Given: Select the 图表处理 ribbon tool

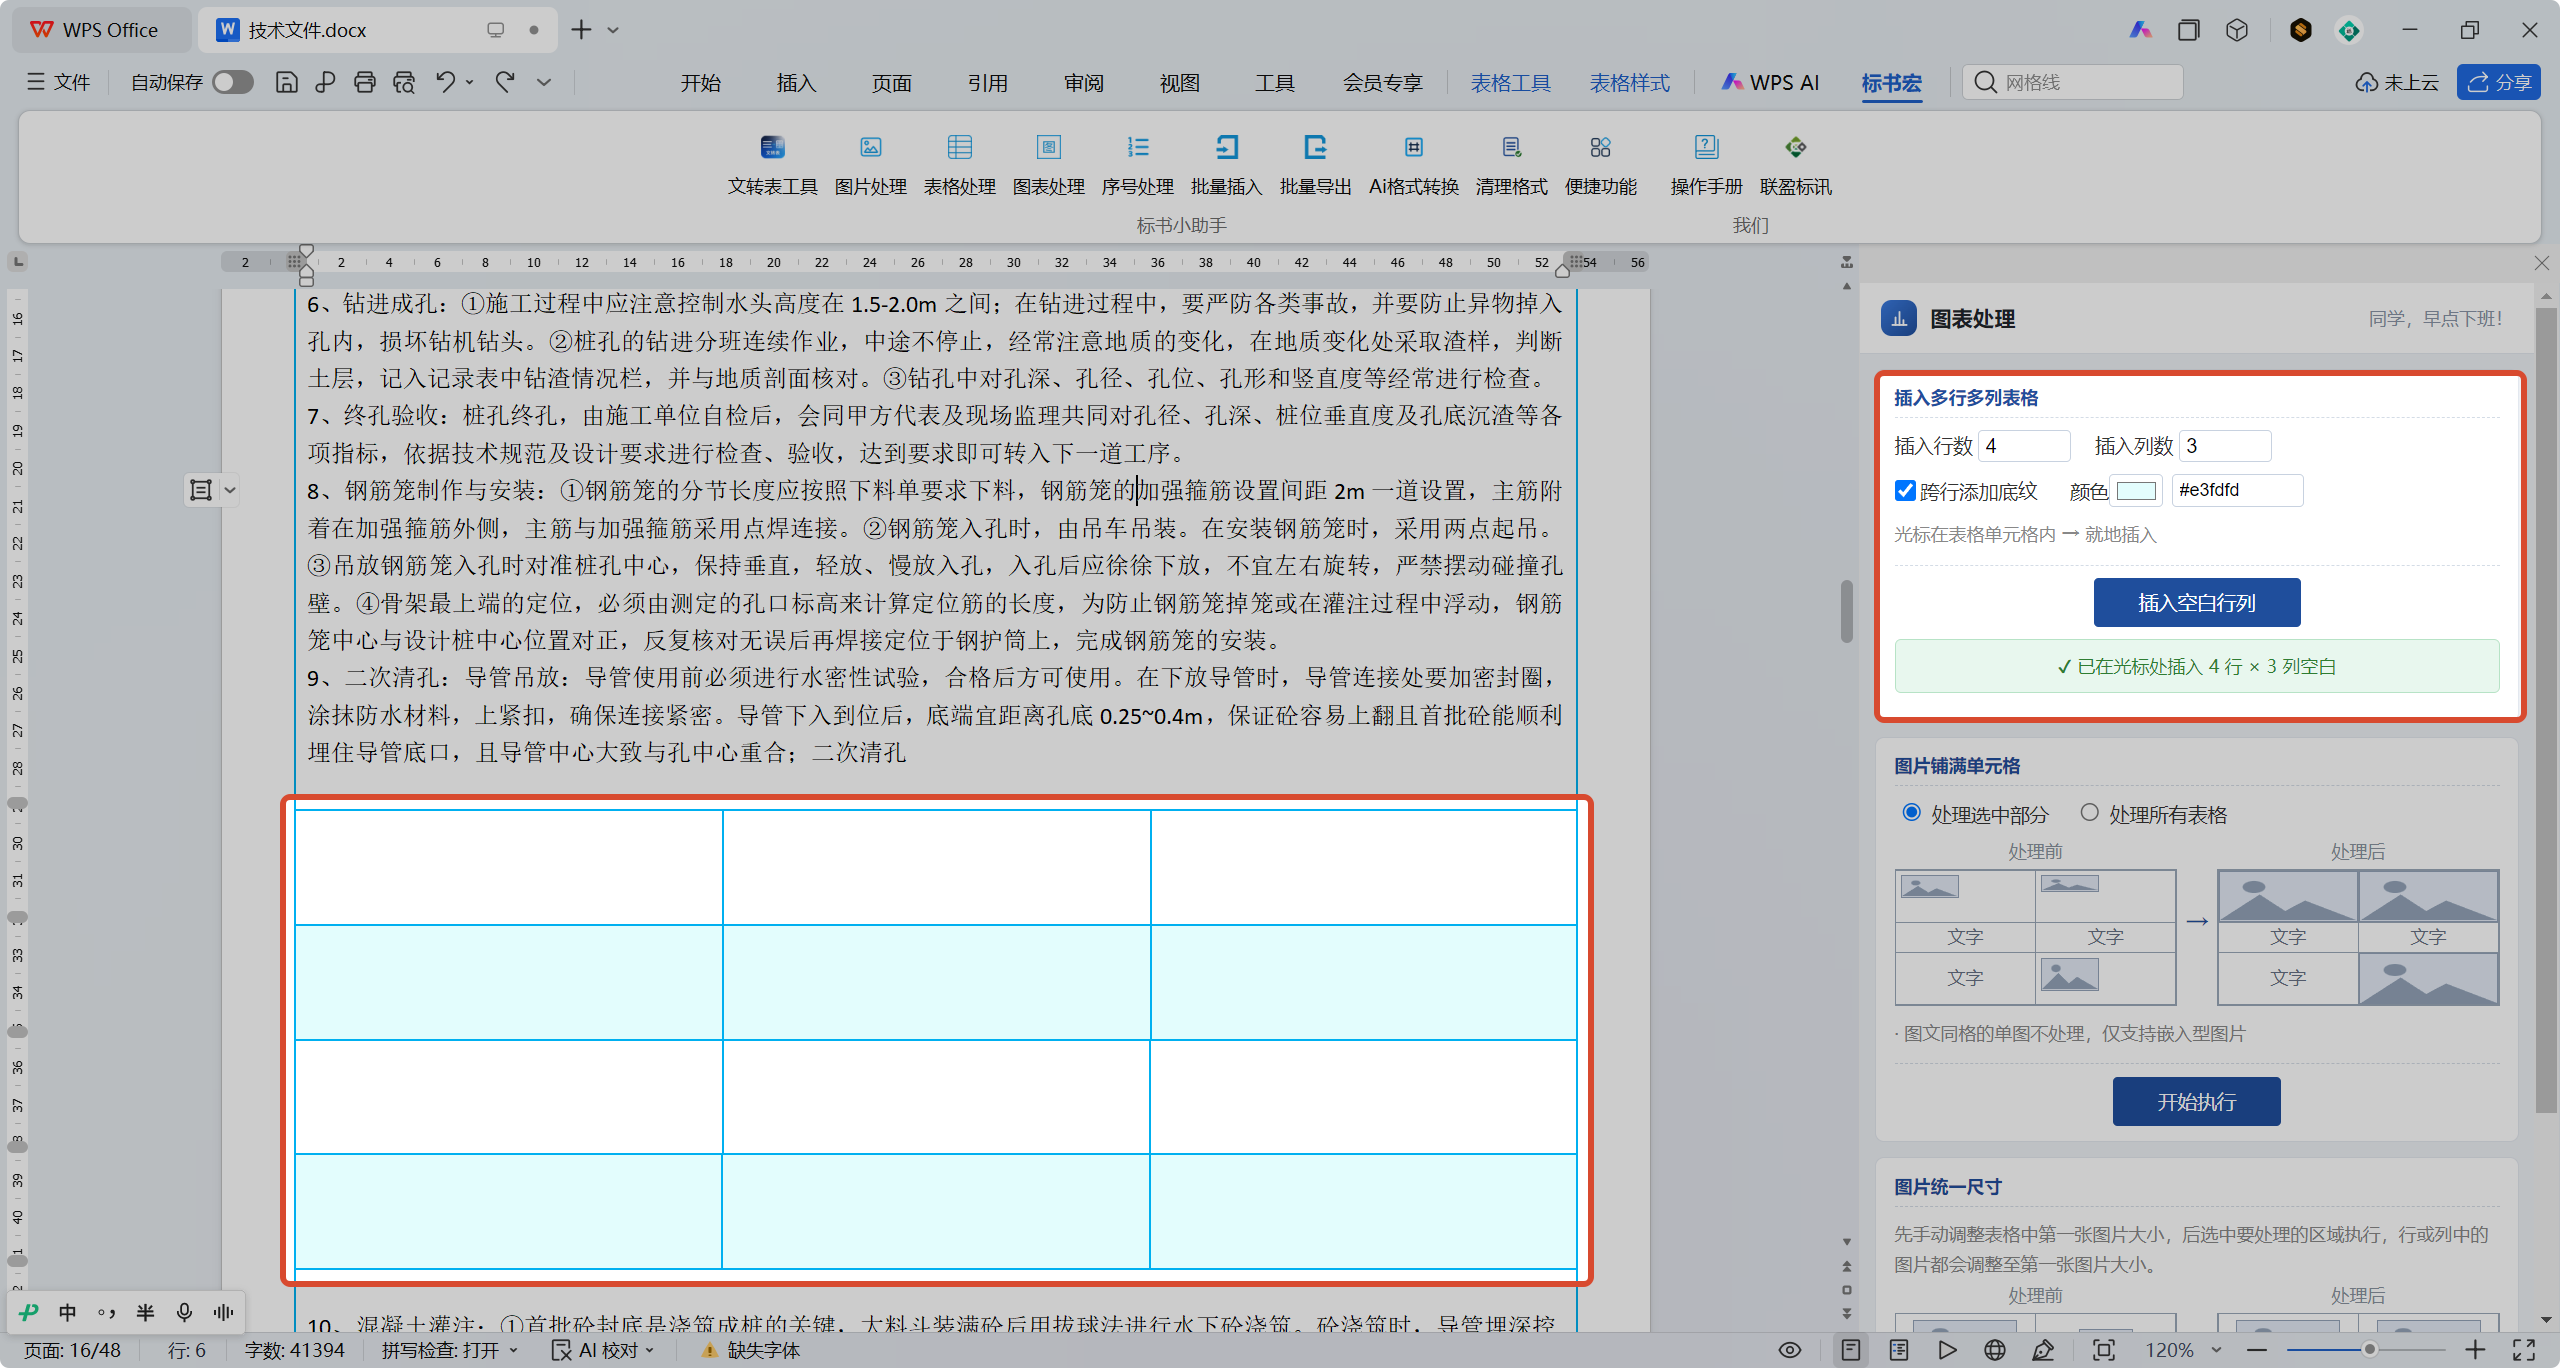Looking at the screenshot, I should [1048, 165].
